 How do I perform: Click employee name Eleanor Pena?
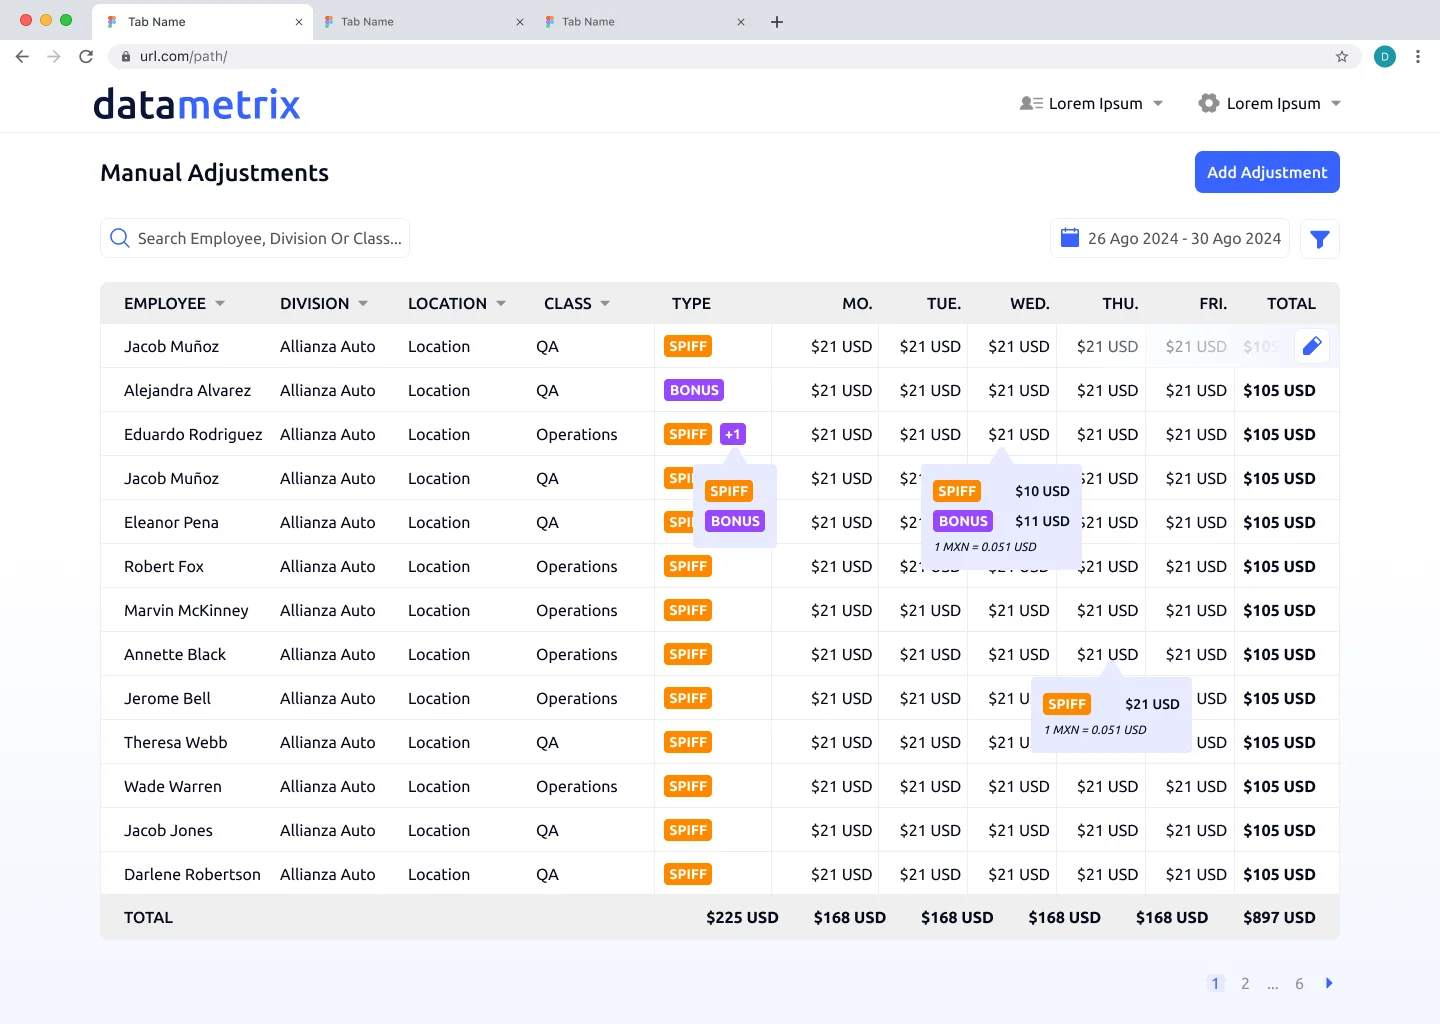coord(171,522)
